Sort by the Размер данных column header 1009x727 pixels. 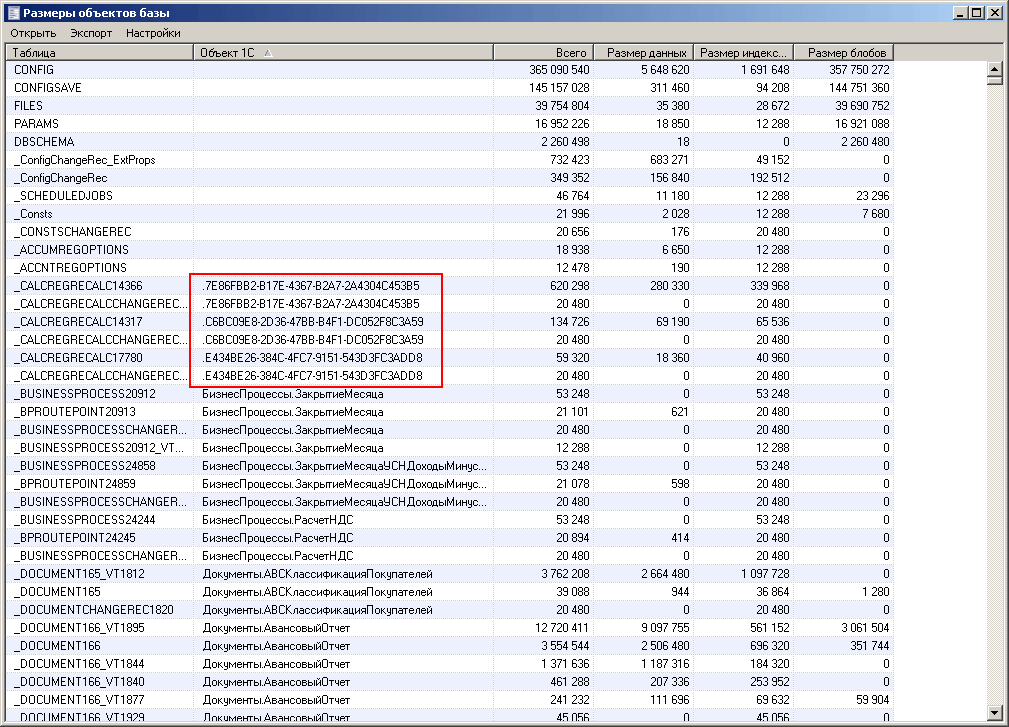(643, 53)
